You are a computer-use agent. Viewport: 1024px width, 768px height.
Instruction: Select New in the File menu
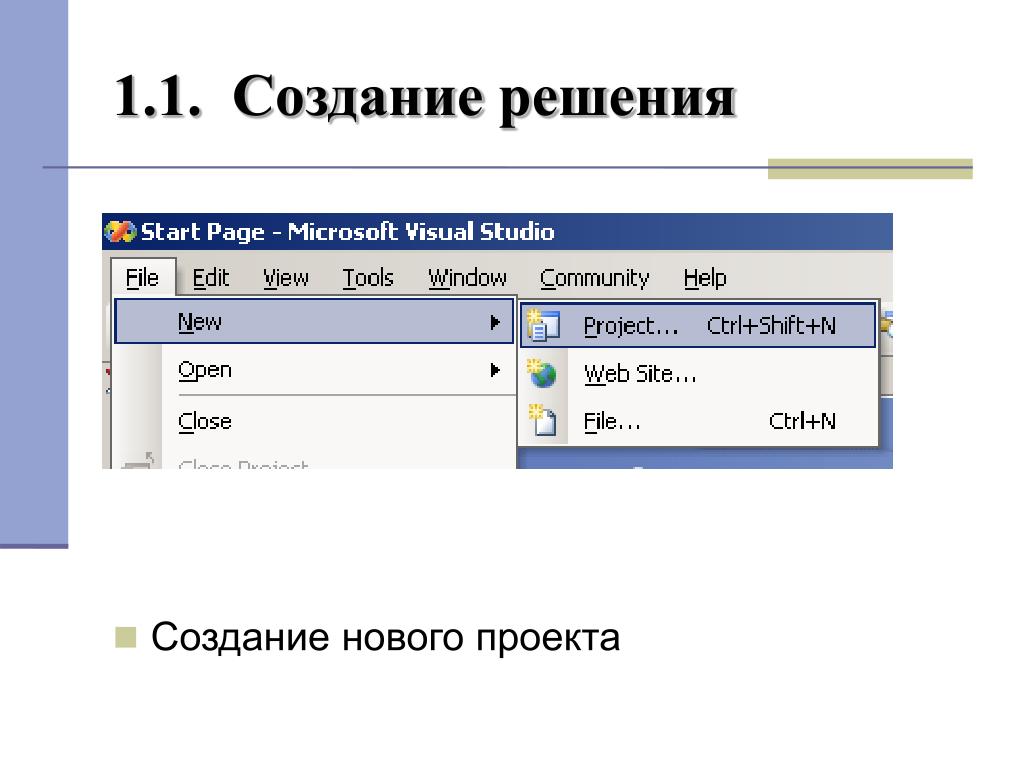point(314,321)
